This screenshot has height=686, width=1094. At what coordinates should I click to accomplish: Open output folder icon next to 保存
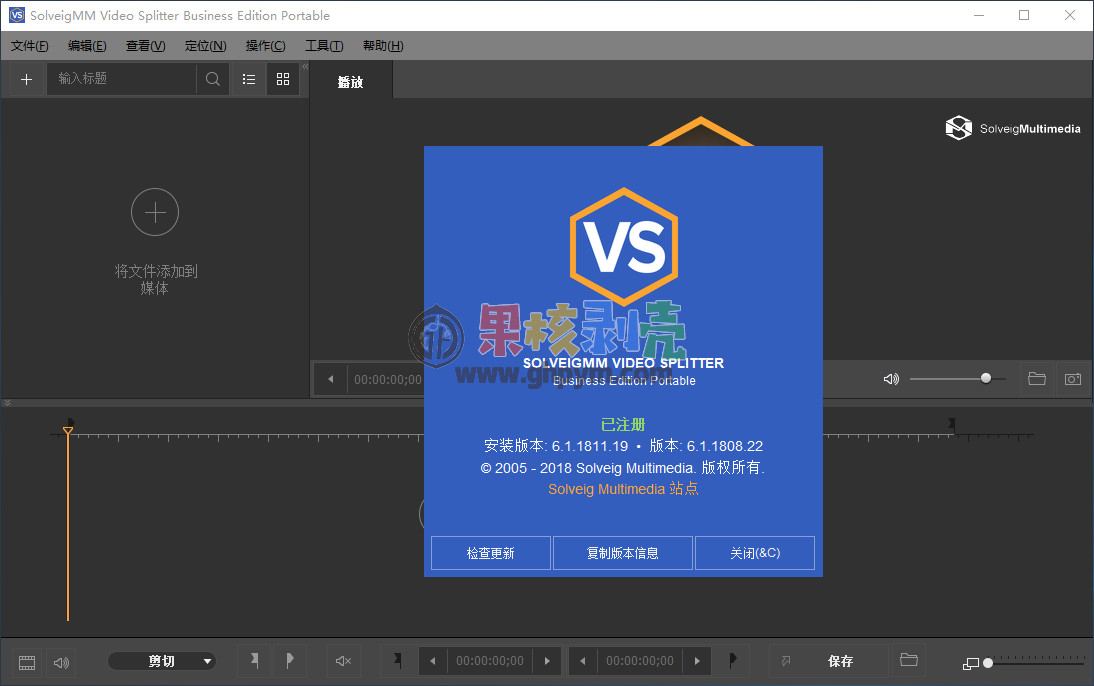pos(908,661)
